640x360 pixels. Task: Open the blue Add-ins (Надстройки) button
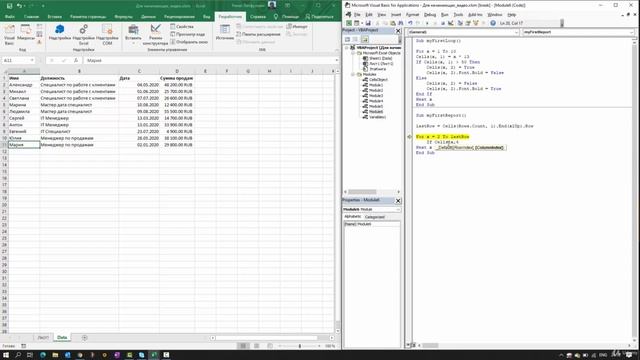[x=60, y=33]
